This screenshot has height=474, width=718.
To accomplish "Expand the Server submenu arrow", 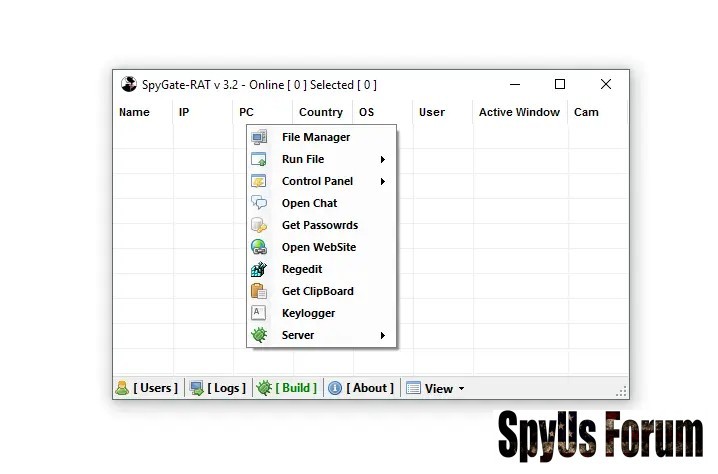I will [x=383, y=335].
